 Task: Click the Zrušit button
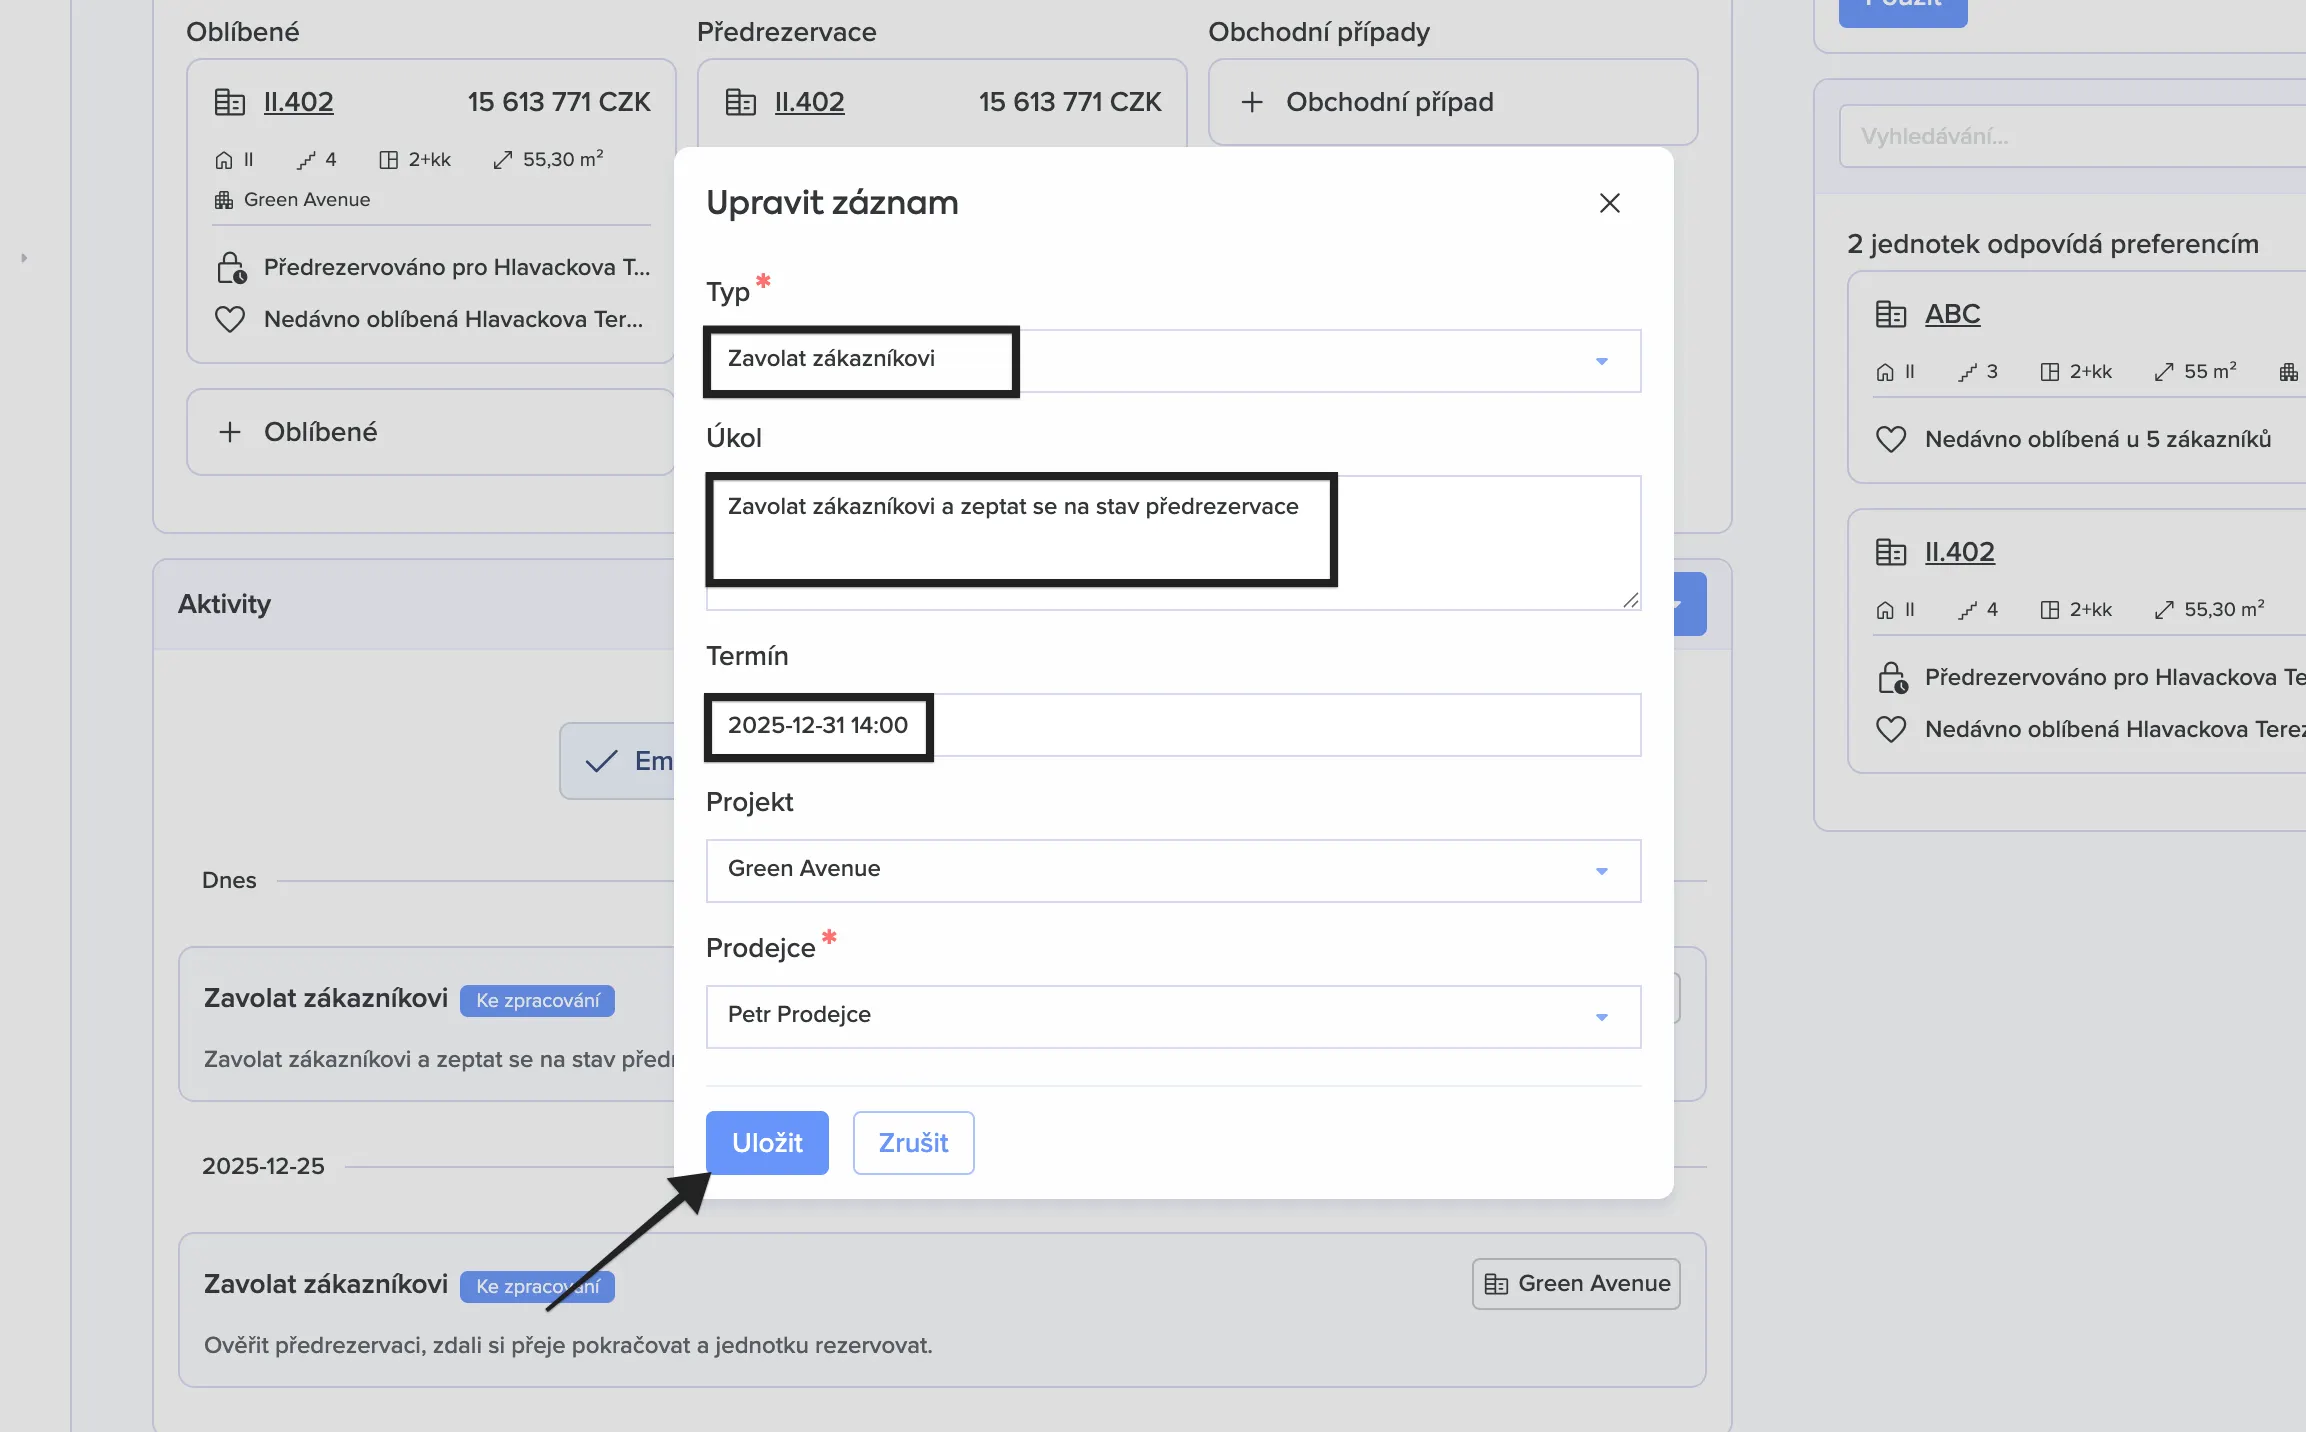click(913, 1143)
